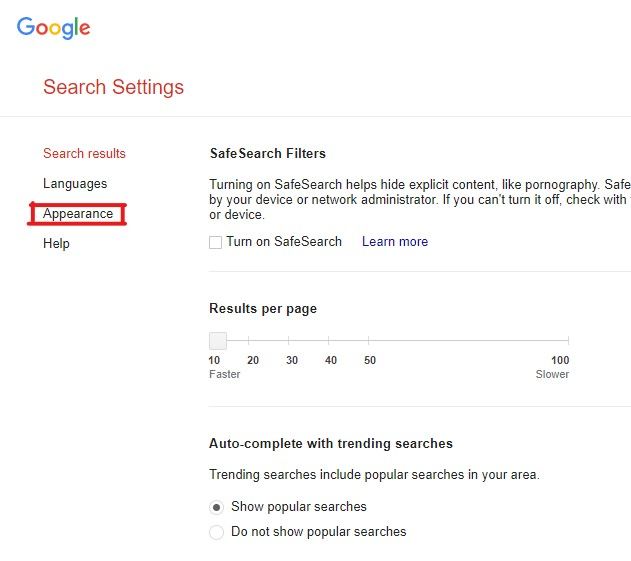Set results per page to 50
631x561 pixels.
368,341
